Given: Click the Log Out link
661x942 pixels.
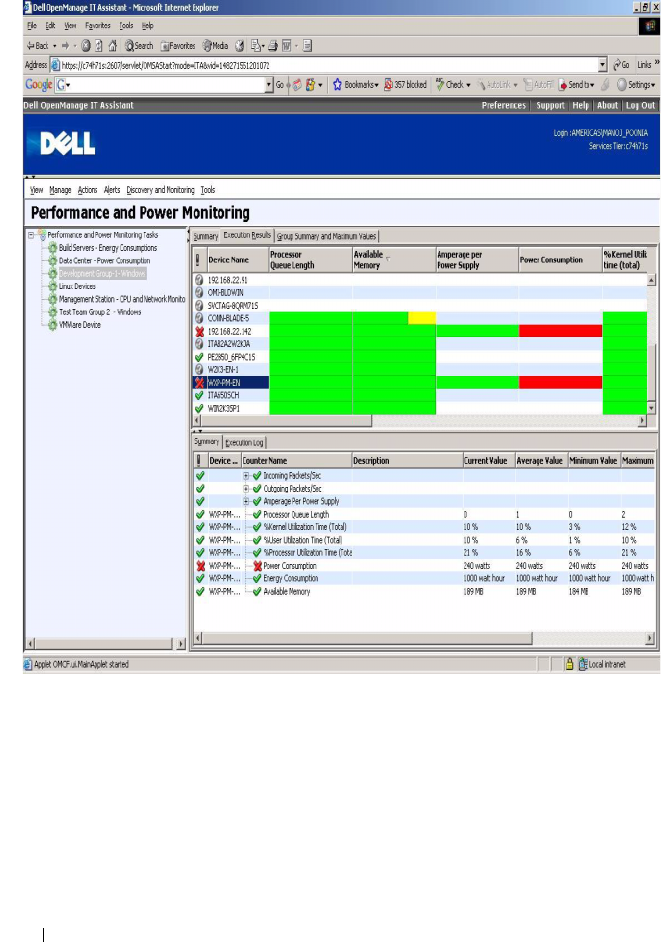Looking at the screenshot, I should [641, 106].
